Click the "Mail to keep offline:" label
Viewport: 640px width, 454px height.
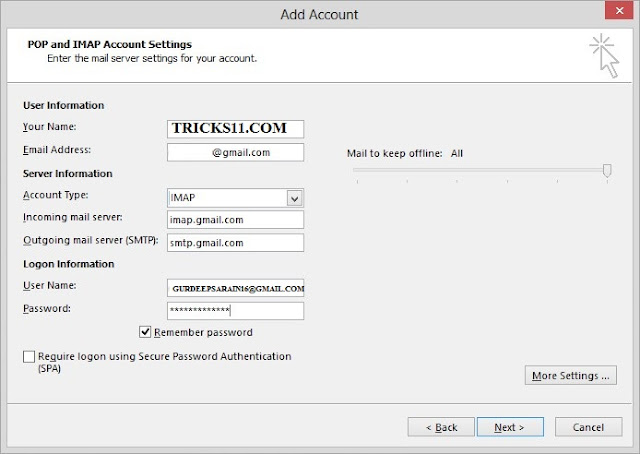[395, 154]
